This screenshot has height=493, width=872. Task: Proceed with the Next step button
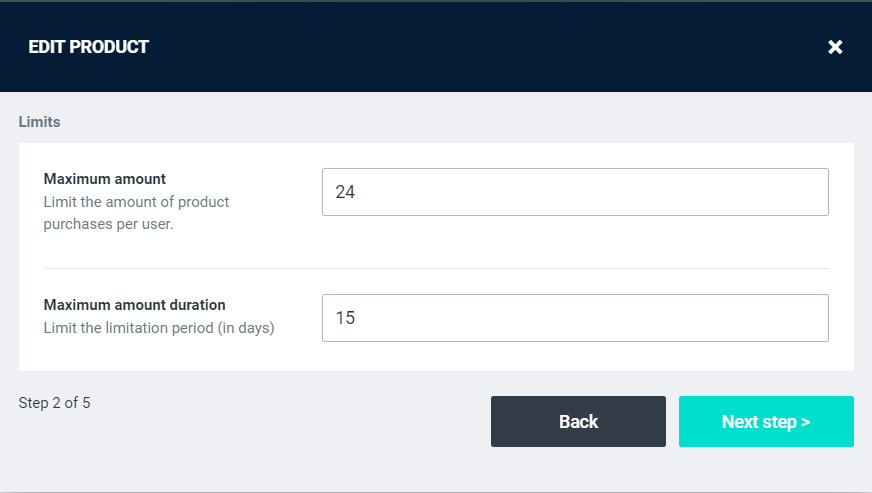click(x=766, y=421)
